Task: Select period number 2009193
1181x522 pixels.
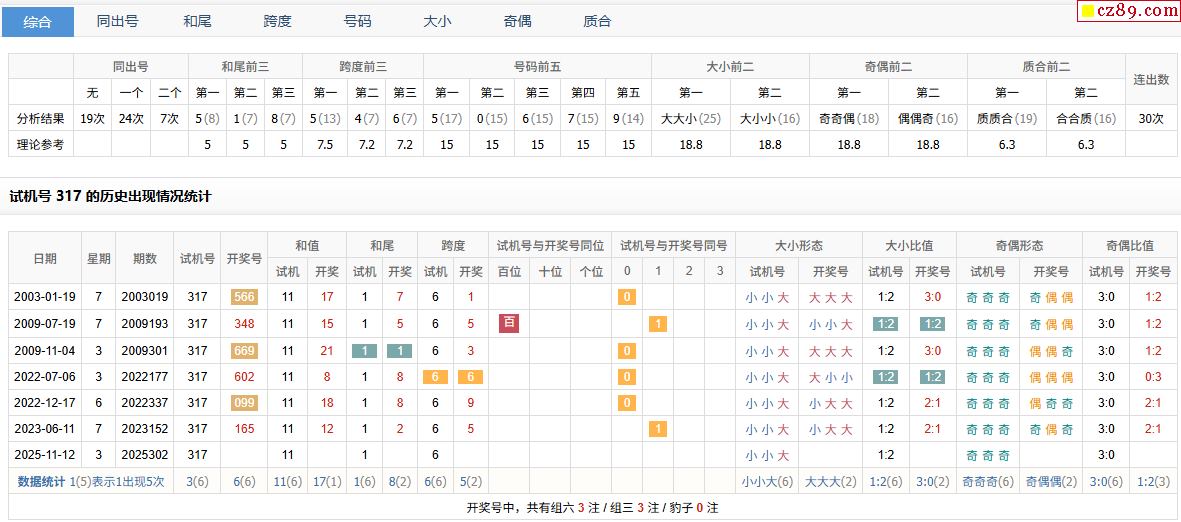Action: (145, 324)
